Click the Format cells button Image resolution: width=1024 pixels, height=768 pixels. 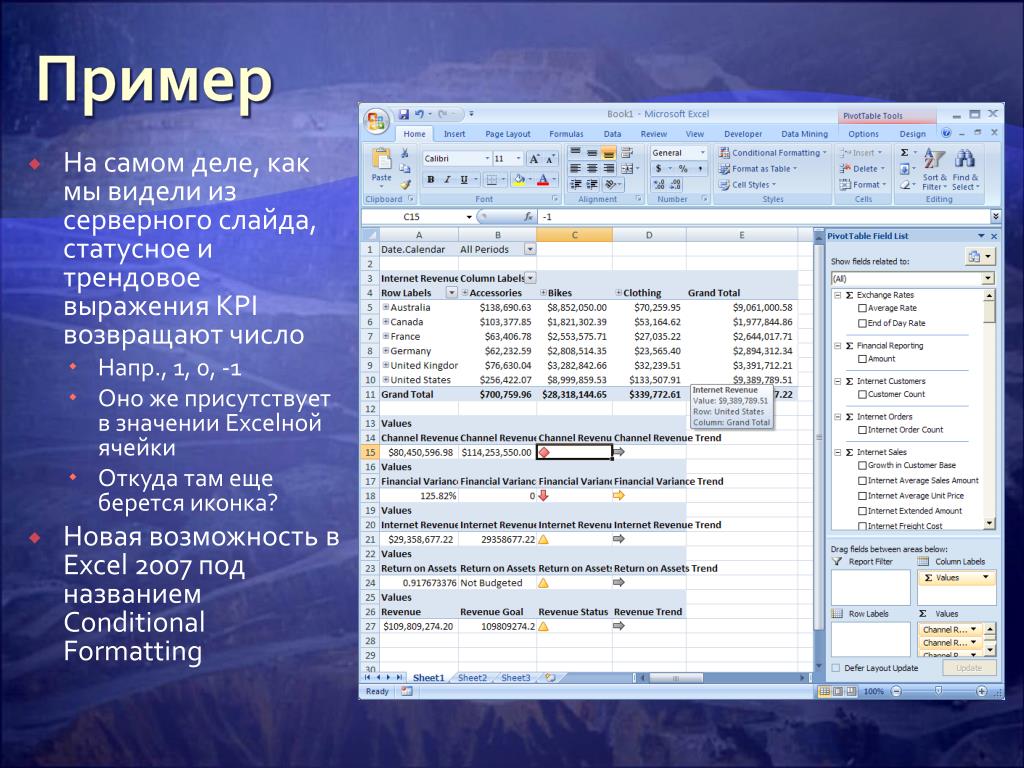[x=862, y=185]
